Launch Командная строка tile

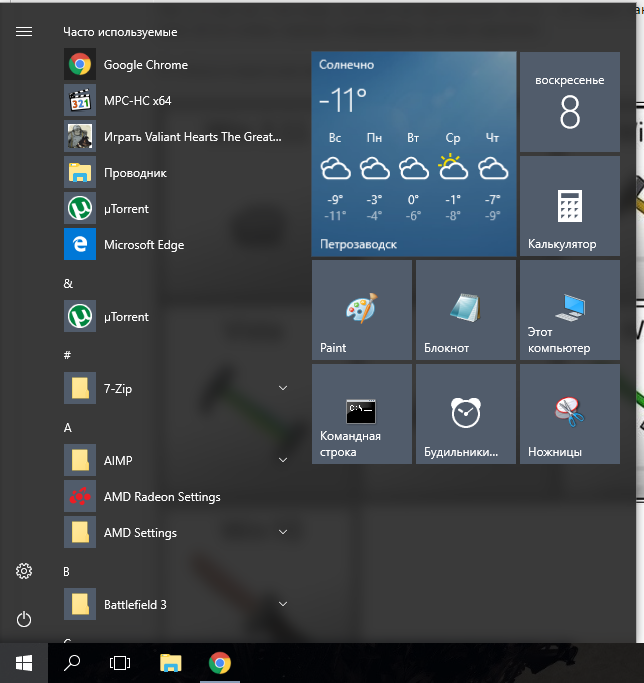(362, 414)
